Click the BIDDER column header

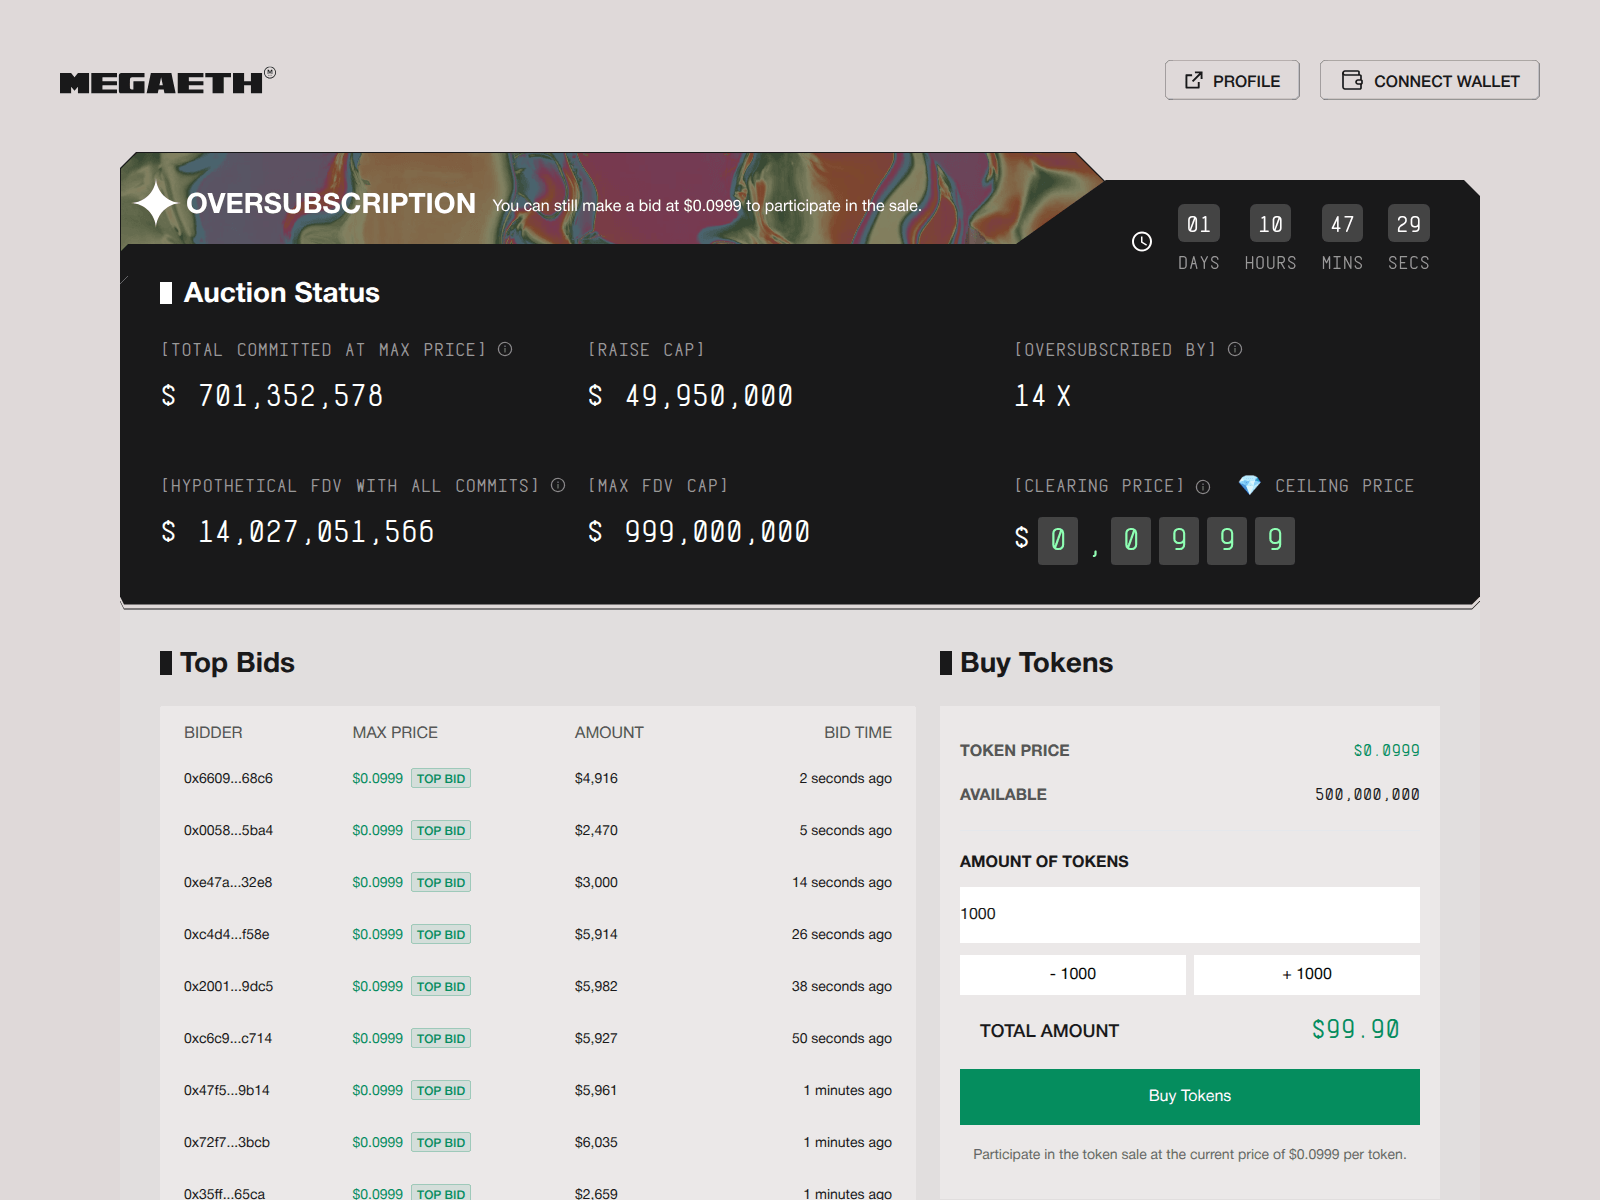213,732
